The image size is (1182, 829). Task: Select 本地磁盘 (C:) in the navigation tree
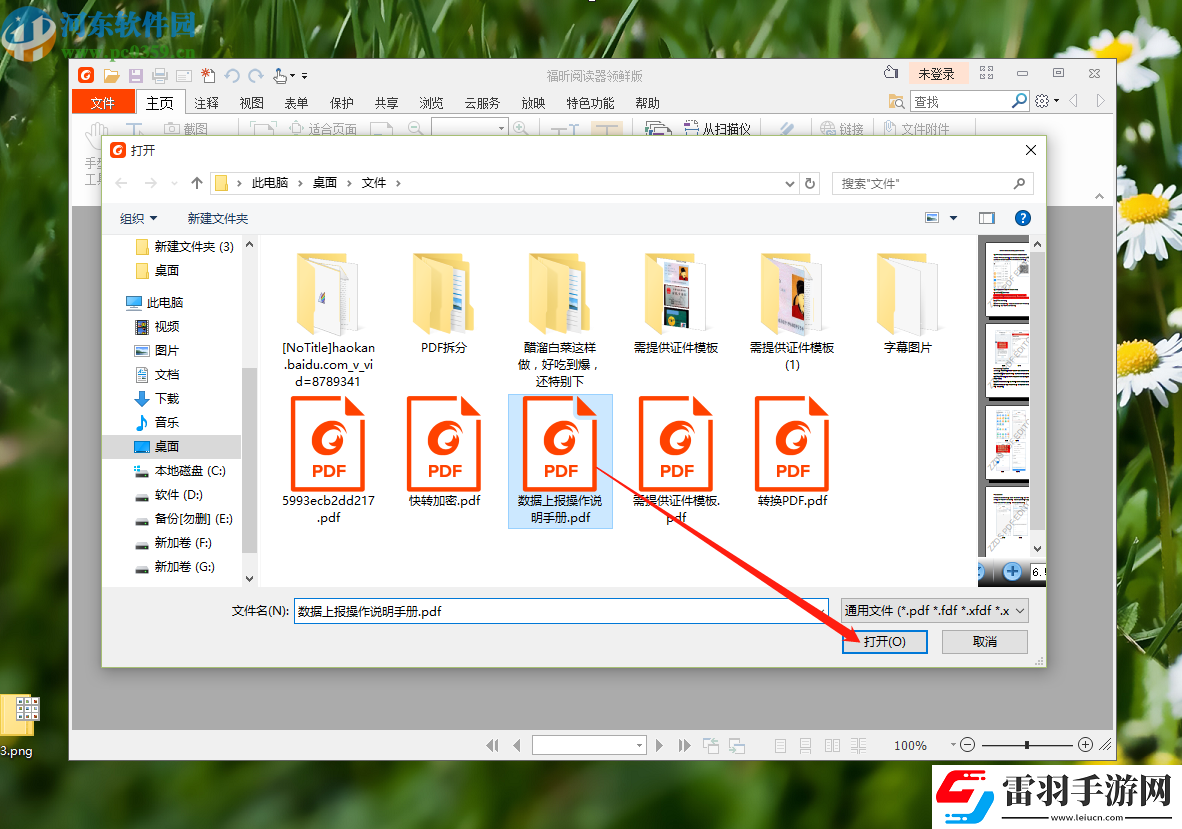[180, 471]
